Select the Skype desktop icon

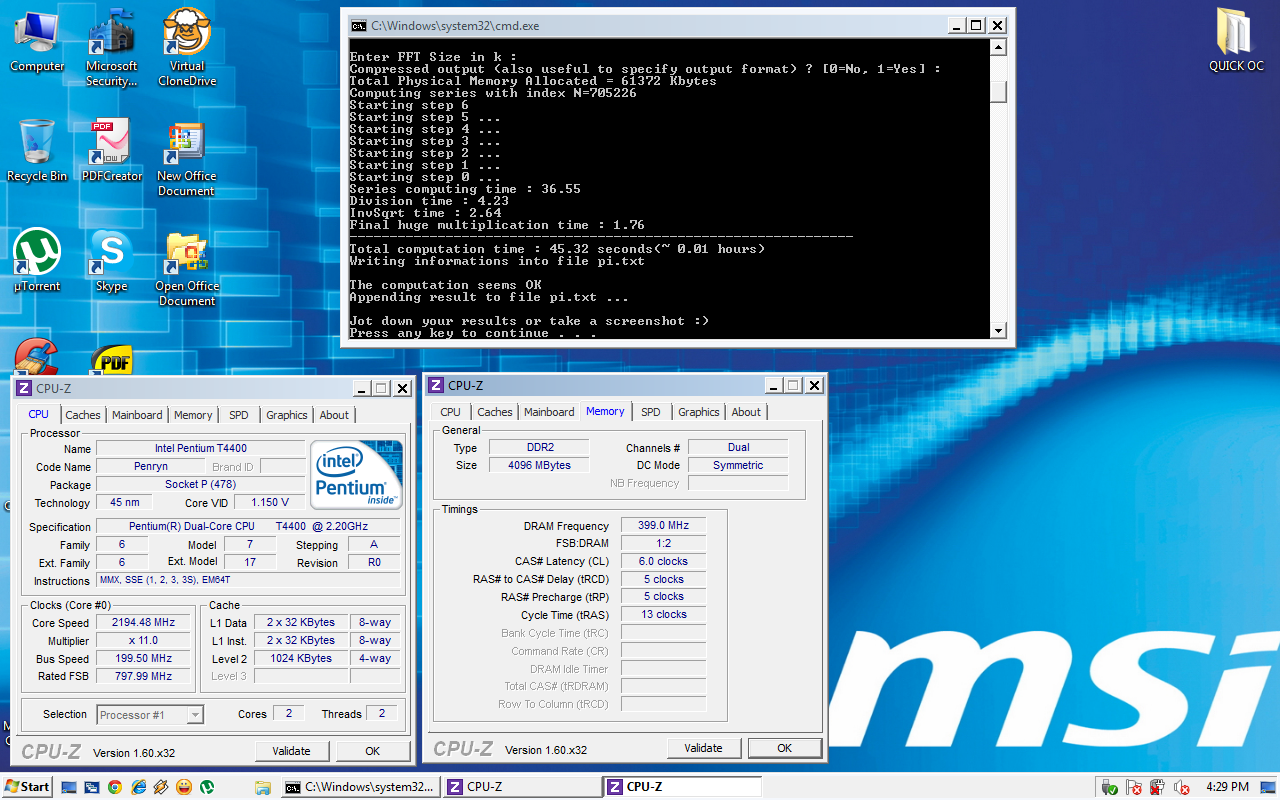[112, 262]
